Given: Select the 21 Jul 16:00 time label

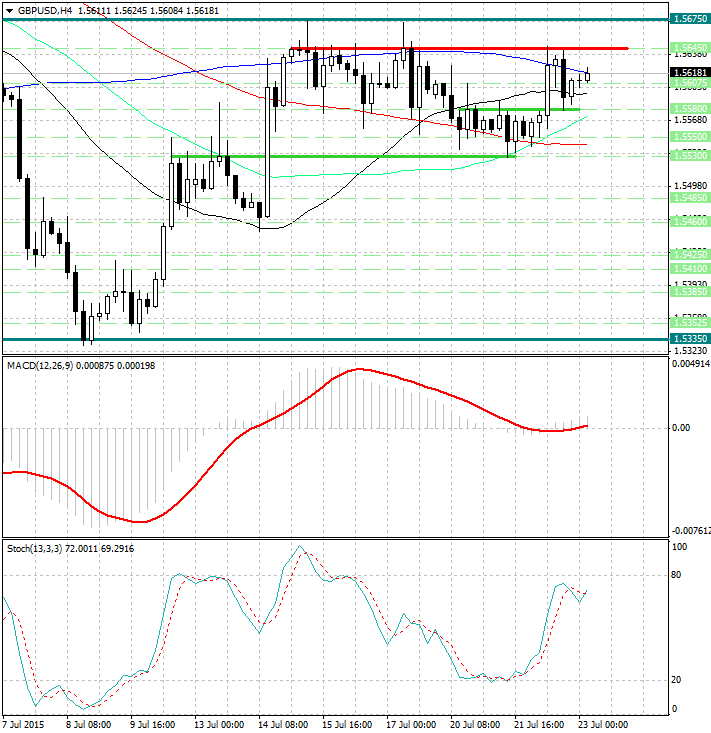Looking at the screenshot, I should tap(539, 725).
